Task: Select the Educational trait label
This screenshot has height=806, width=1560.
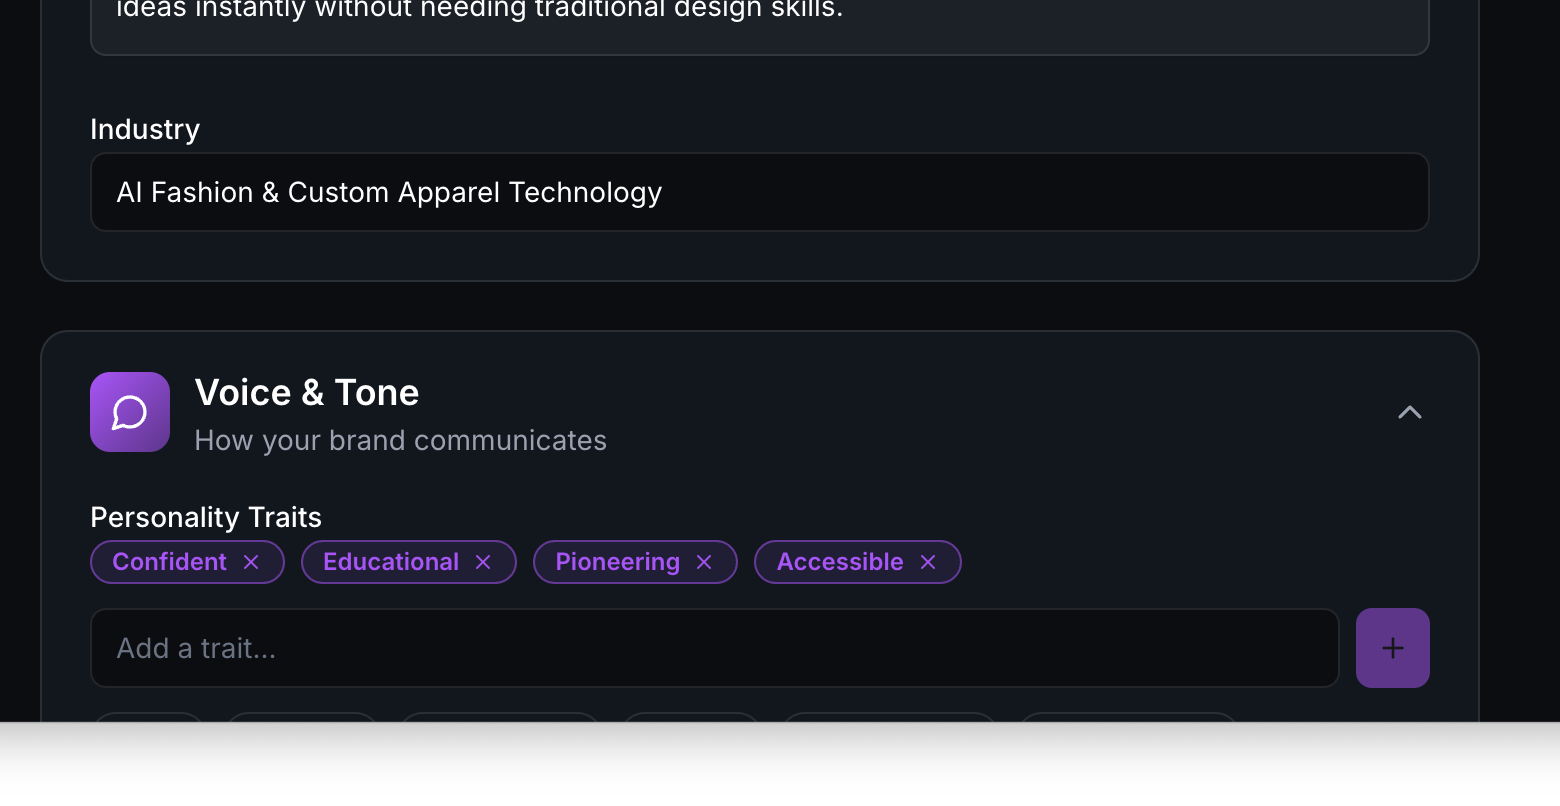Action: (391, 562)
